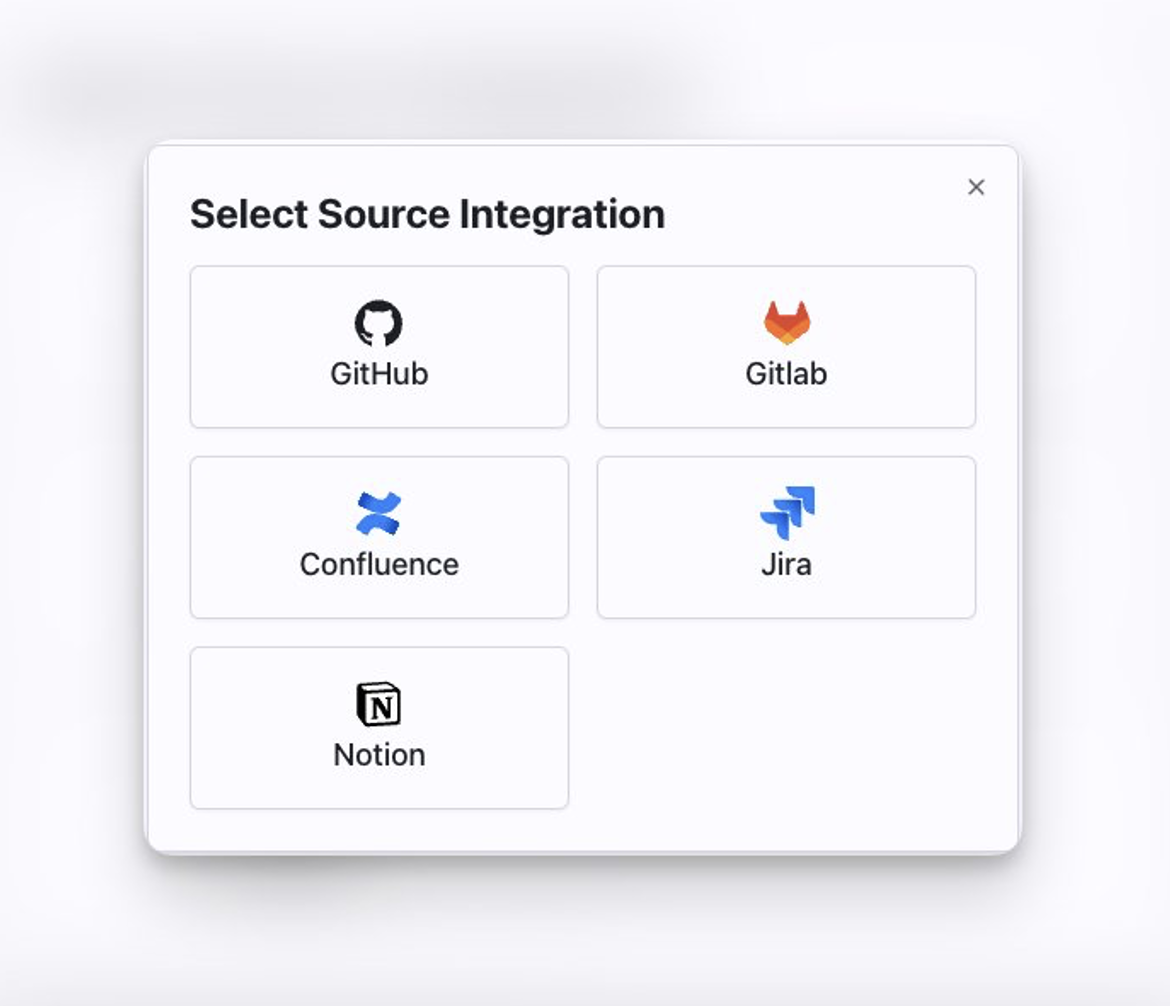Click the Jira blue arrows logo

[787, 513]
